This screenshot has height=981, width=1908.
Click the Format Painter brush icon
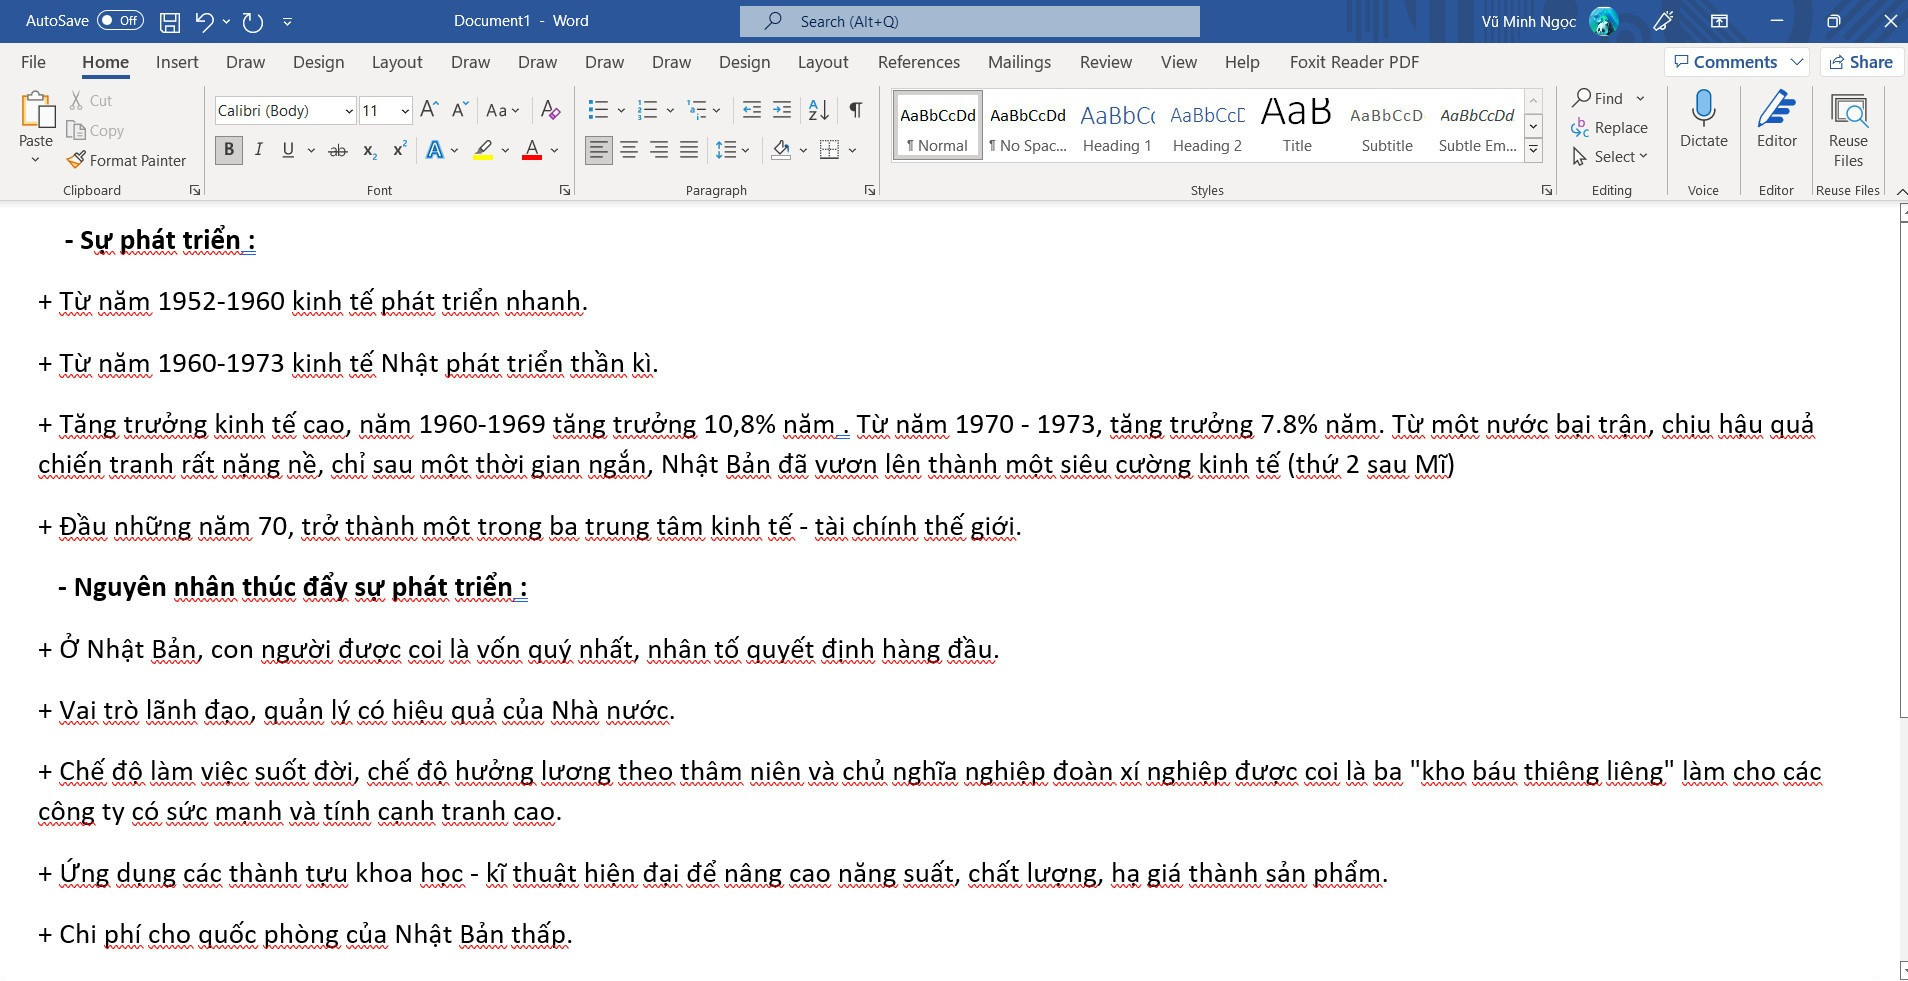pyautogui.click(x=76, y=160)
